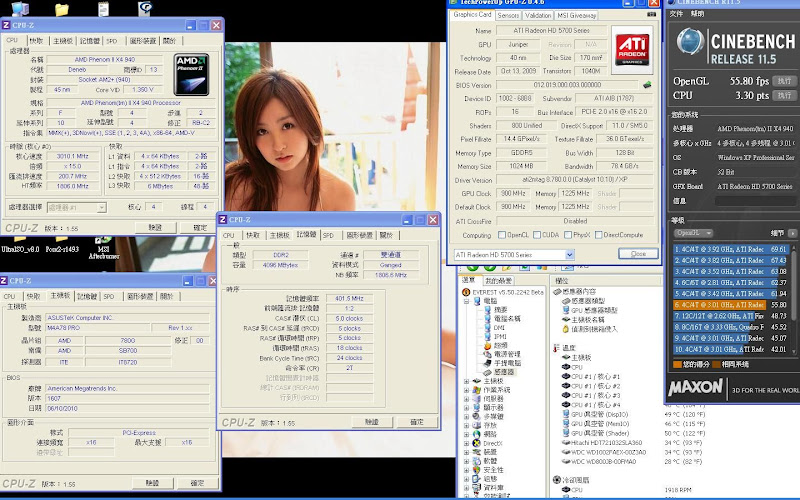Click the GPU-Z screenshot camera icon
The width and height of the screenshot is (800, 500).
651,15
